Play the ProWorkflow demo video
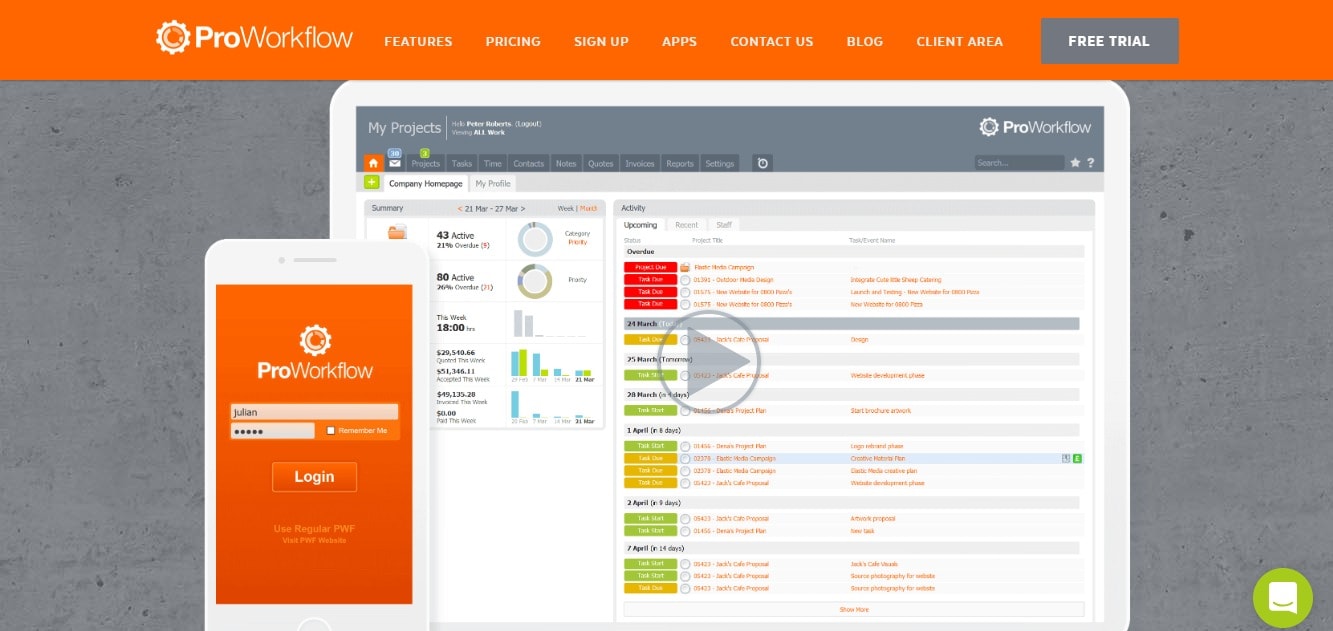 point(709,362)
